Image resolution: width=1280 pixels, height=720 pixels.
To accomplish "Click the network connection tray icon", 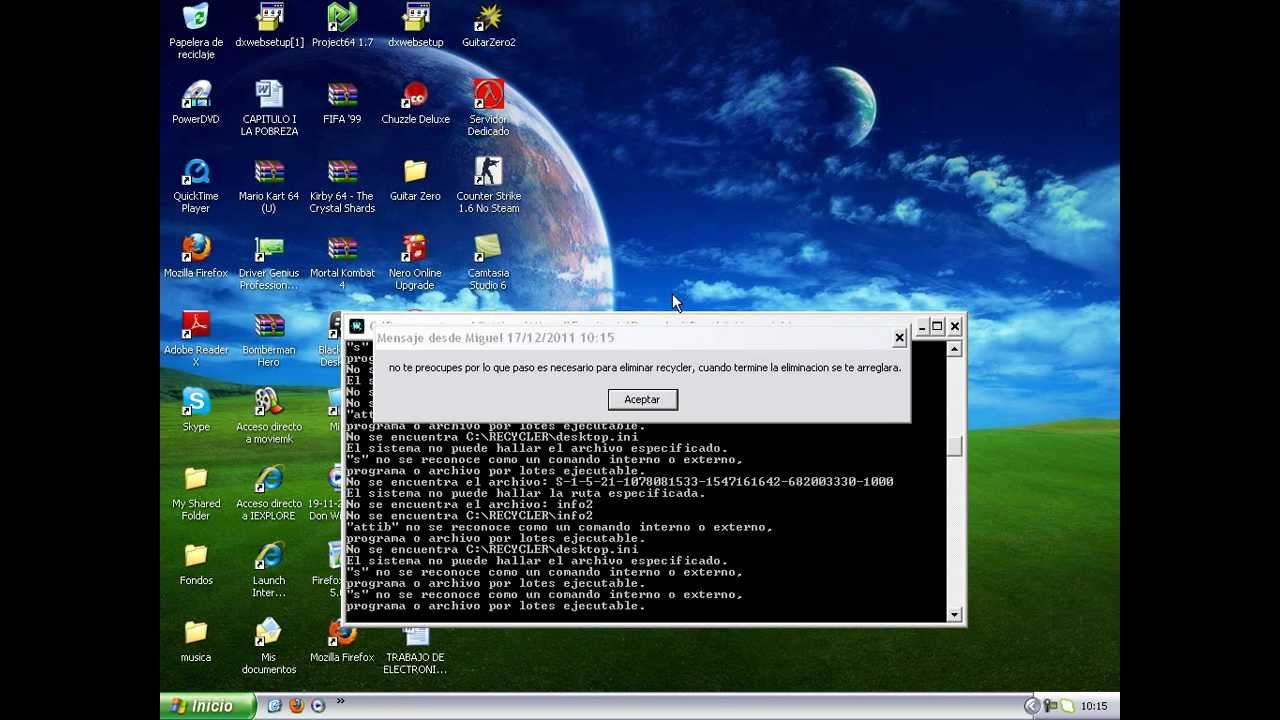I will (x=1050, y=706).
